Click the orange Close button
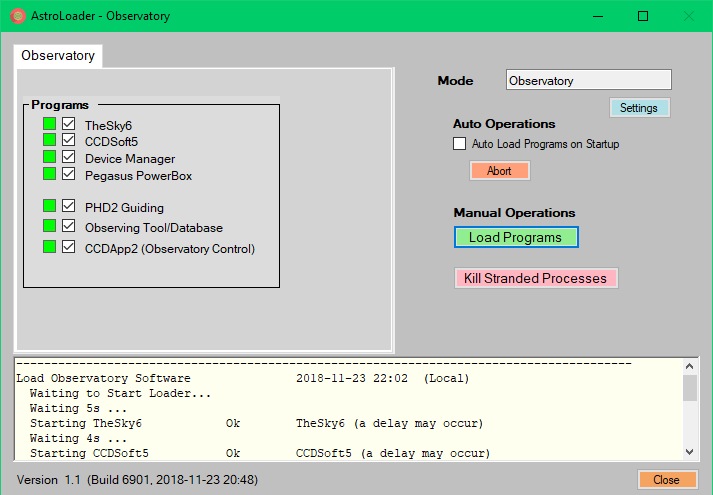The width and height of the screenshot is (713, 495). (x=667, y=480)
